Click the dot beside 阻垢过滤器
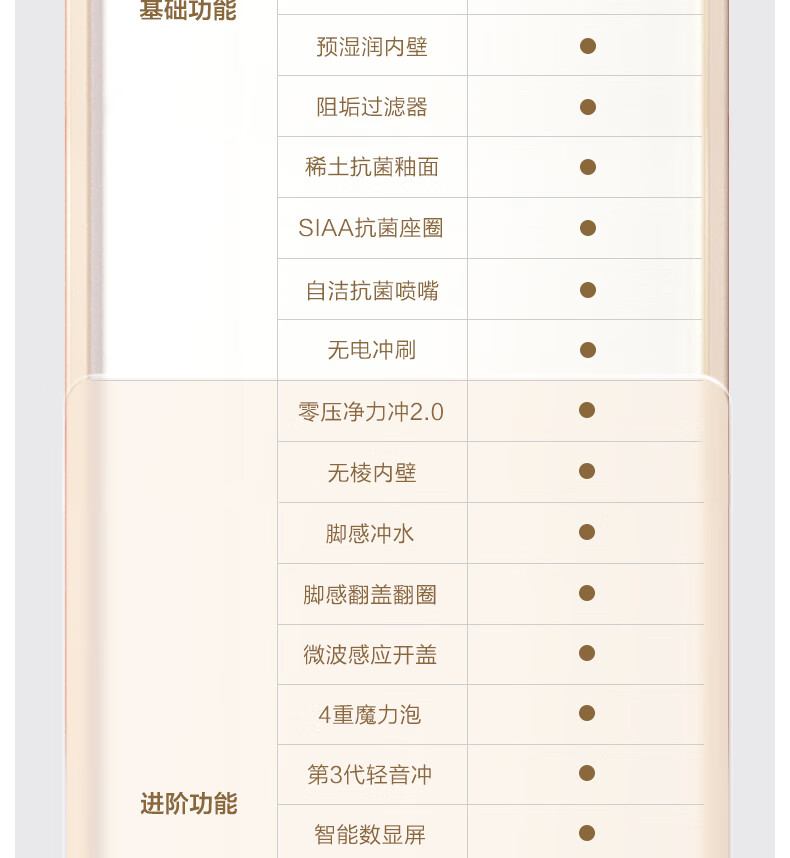Screen dimensions: 790x858 [x=588, y=107]
